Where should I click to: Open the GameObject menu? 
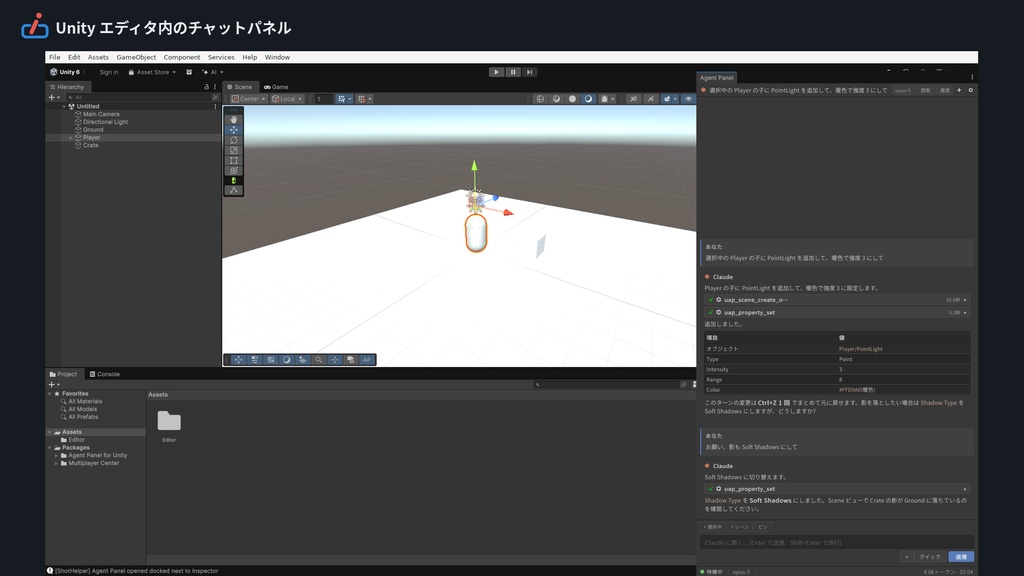pos(136,57)
